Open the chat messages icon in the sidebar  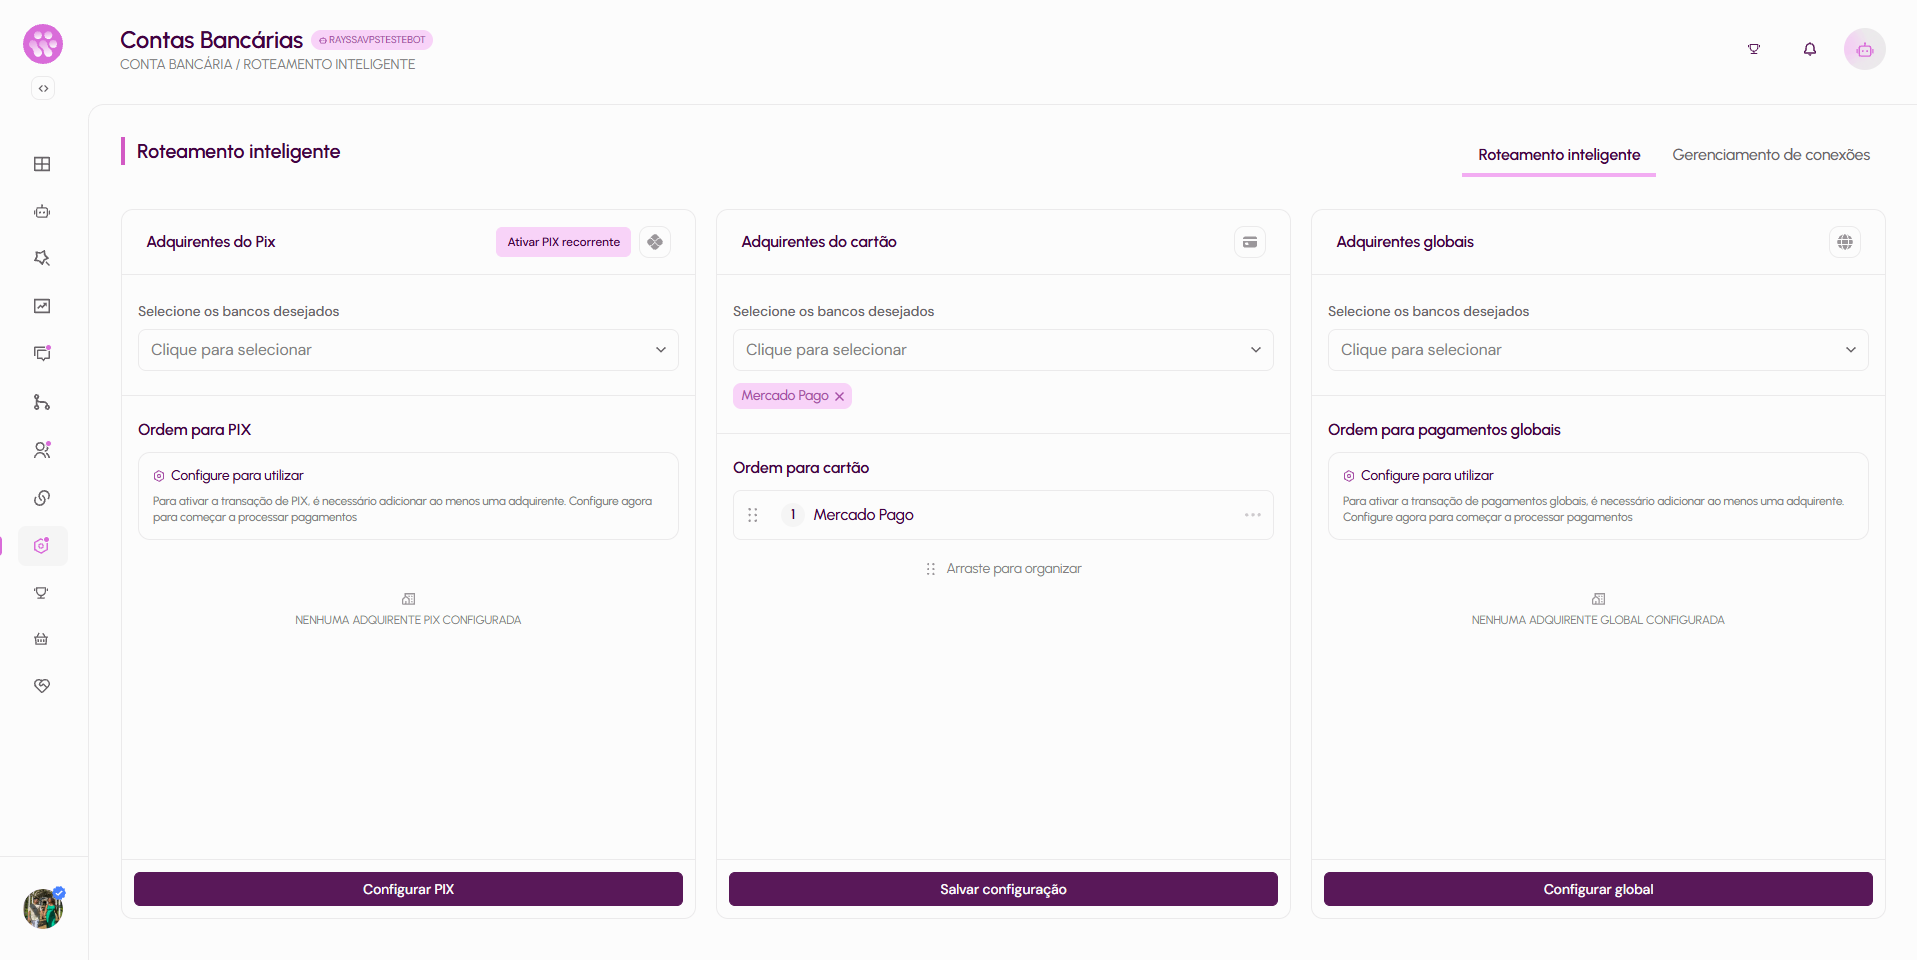pos(42,353)
